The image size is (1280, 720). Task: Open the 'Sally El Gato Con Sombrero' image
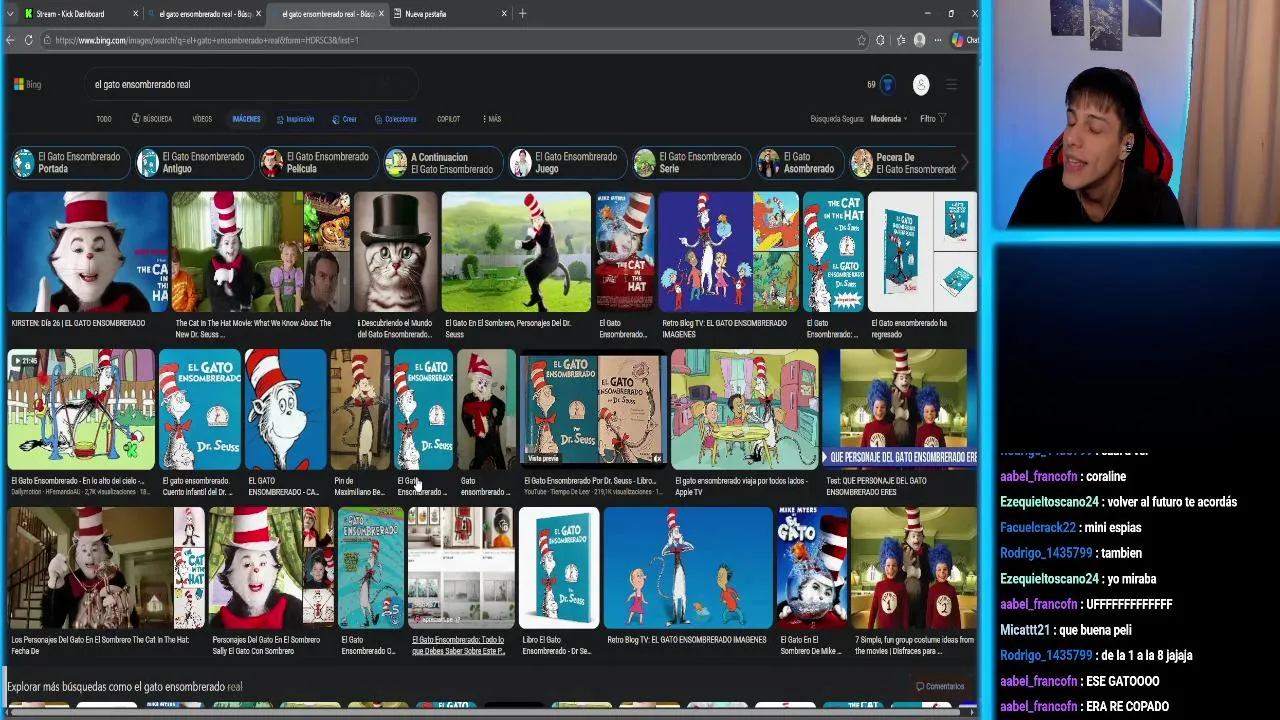tap(271, 568)
